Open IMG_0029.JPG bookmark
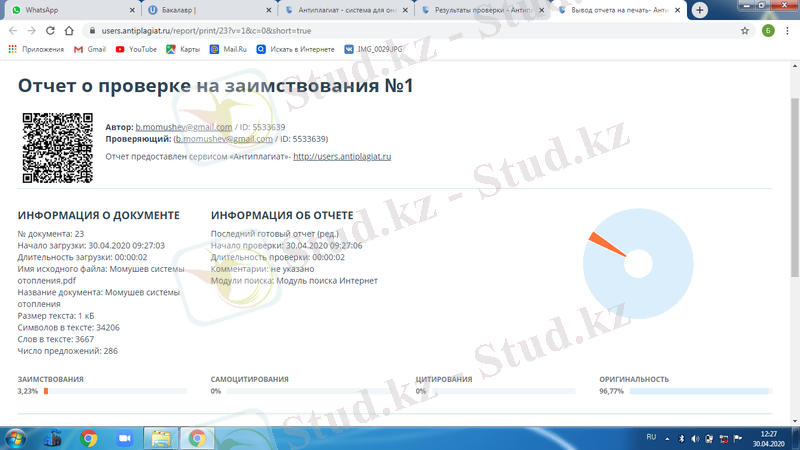 373,49
